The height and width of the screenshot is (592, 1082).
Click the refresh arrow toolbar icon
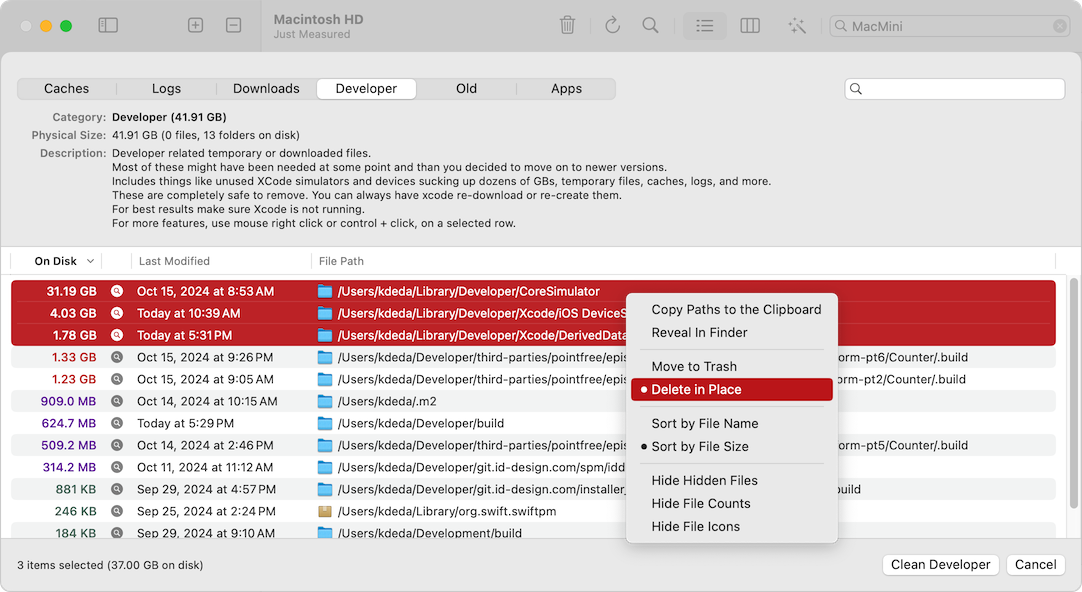[612, 26]
